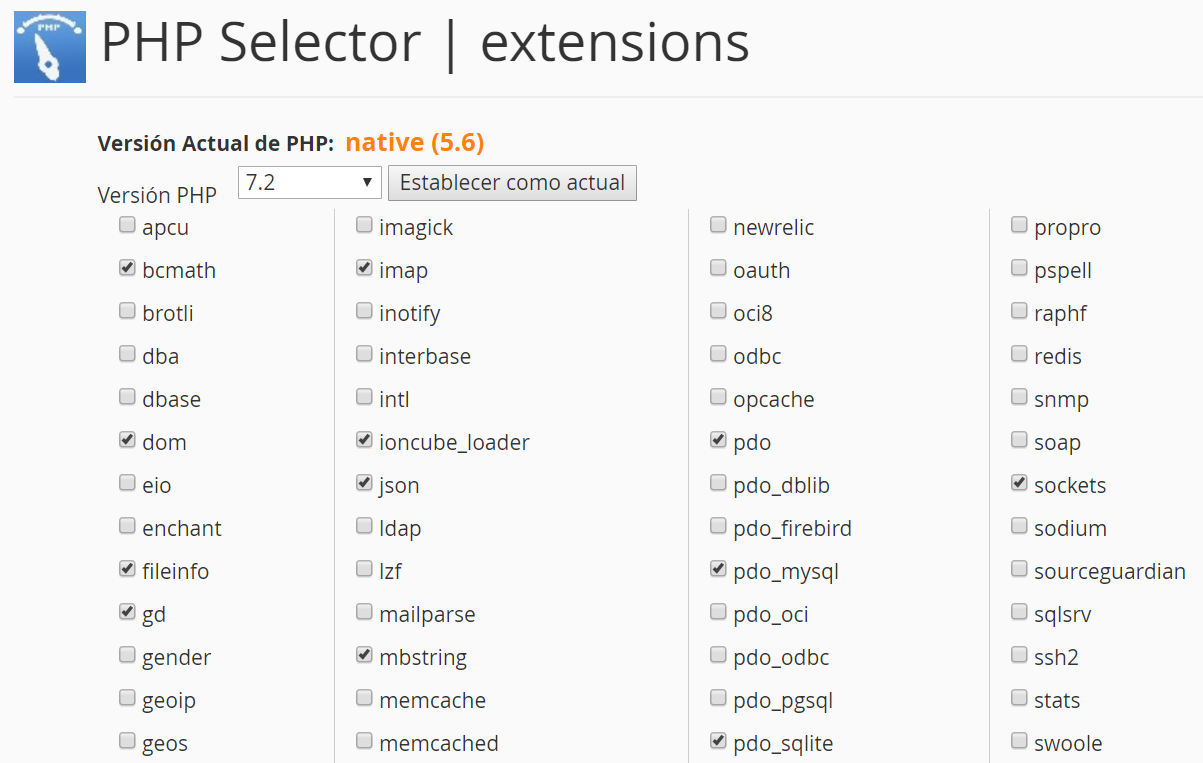
Task: Click the native (5.6) version text
Action: coord(415,143)
